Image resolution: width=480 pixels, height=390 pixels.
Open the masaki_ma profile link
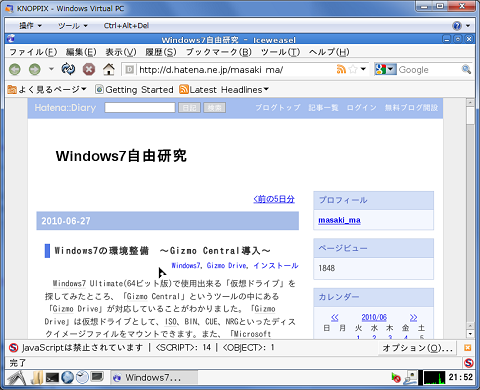point(339,220)
